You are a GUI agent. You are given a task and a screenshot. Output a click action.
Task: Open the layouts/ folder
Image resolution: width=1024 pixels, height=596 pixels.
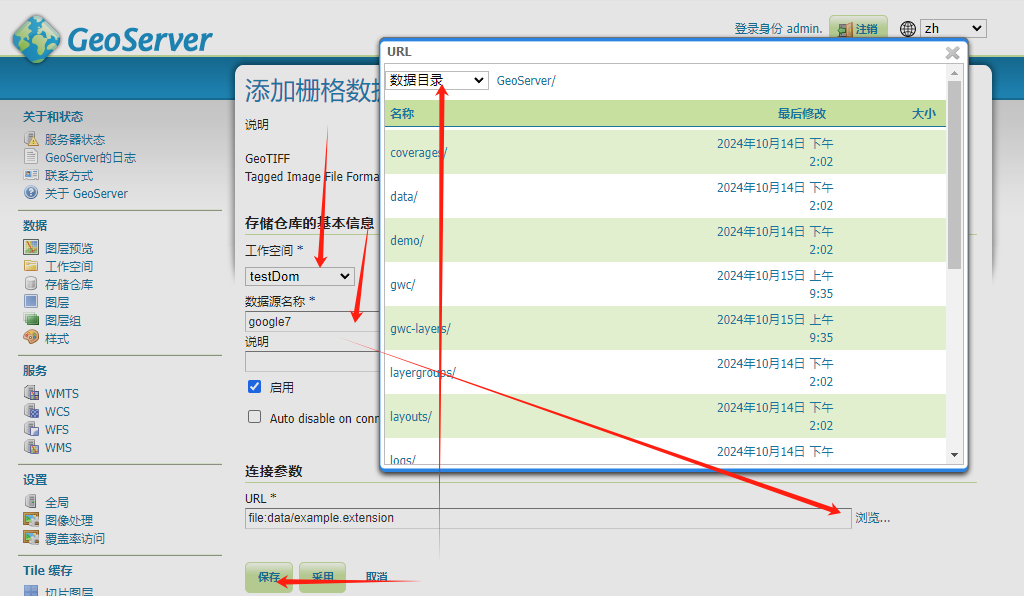411,416
